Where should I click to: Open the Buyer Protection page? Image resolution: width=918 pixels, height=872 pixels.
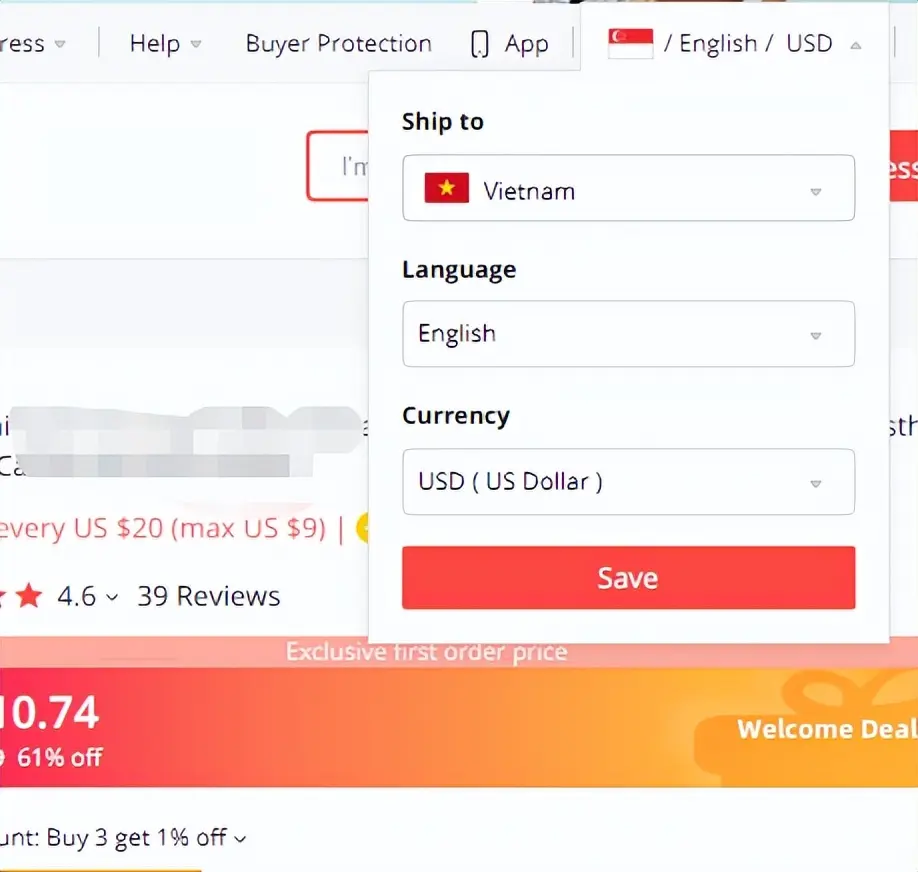coord(338,44)
